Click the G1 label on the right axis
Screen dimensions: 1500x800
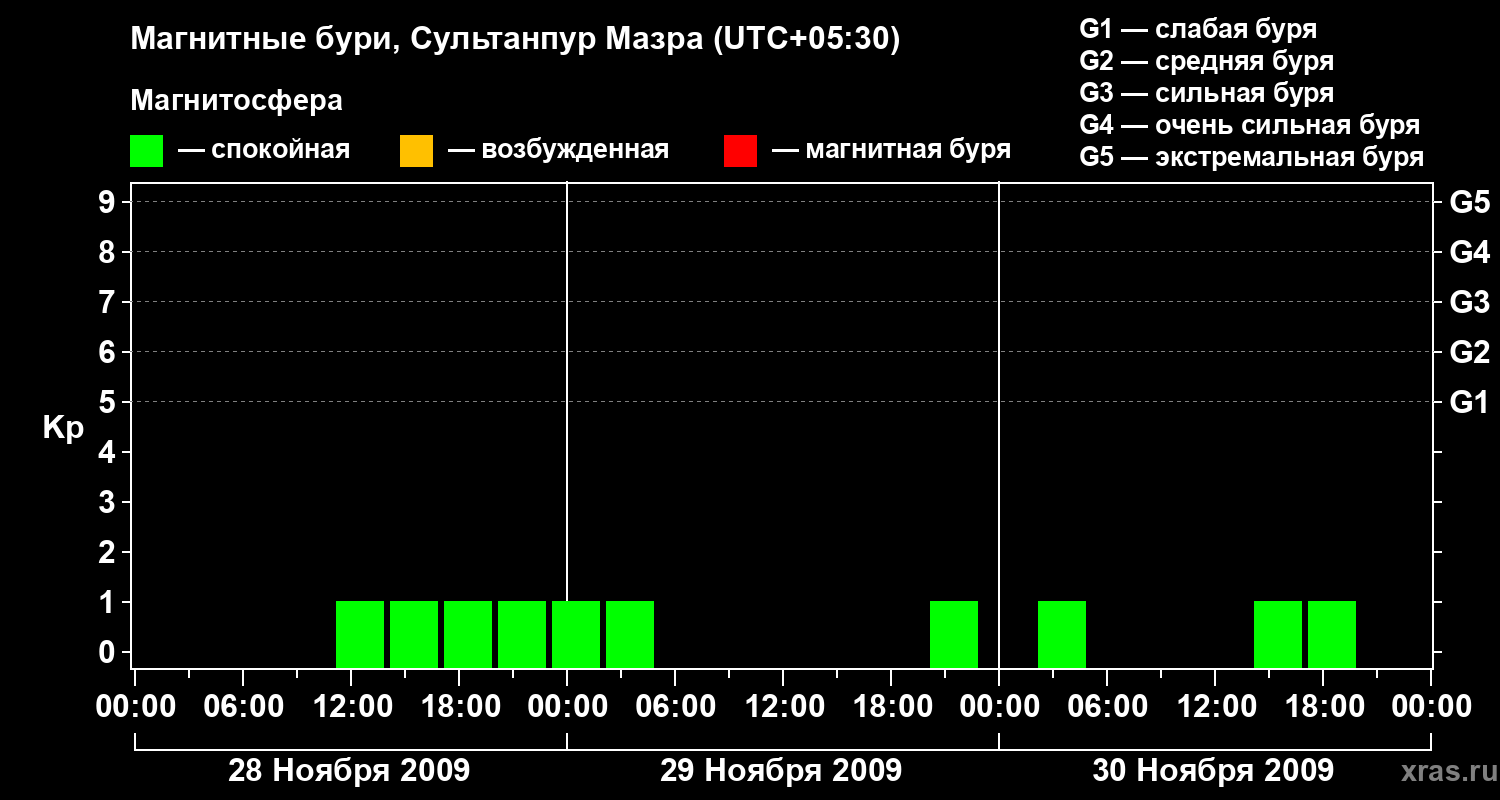point(1470,402)
